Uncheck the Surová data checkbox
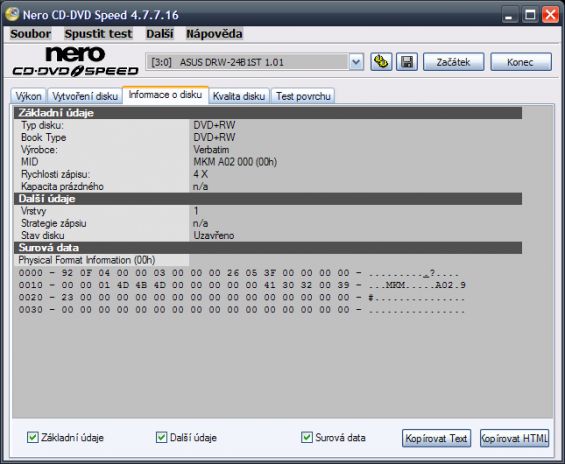565x464 pixels. point(307,437)
